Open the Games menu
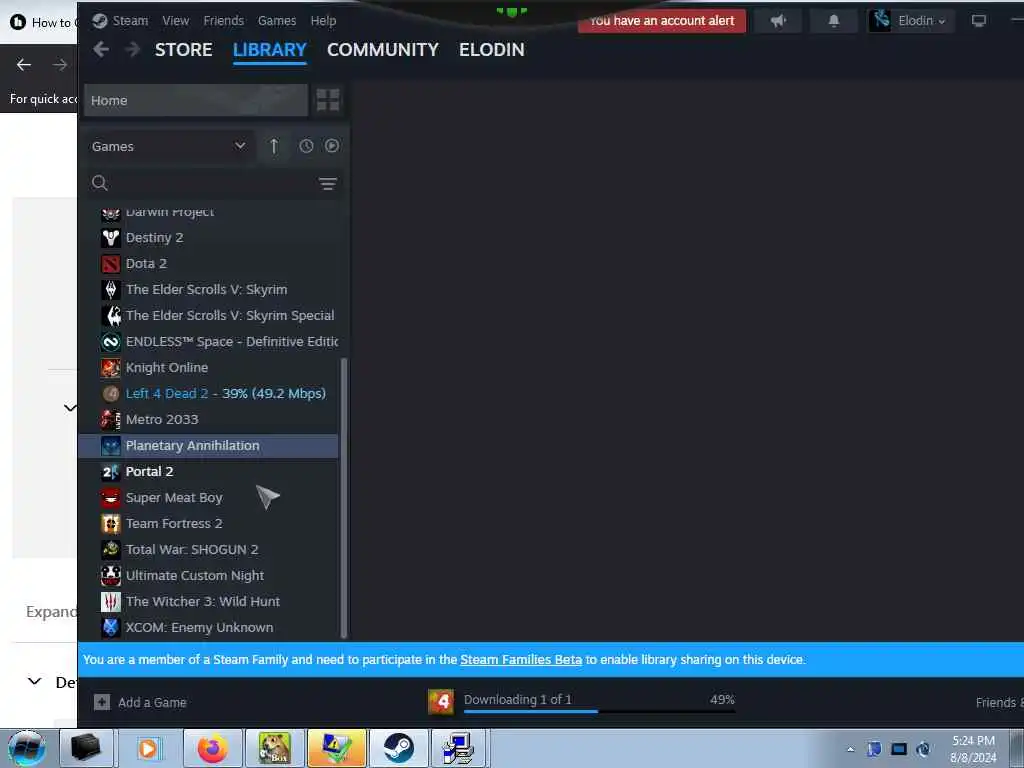The width and height of the screenshot is (1024, 768). [277, 21]
